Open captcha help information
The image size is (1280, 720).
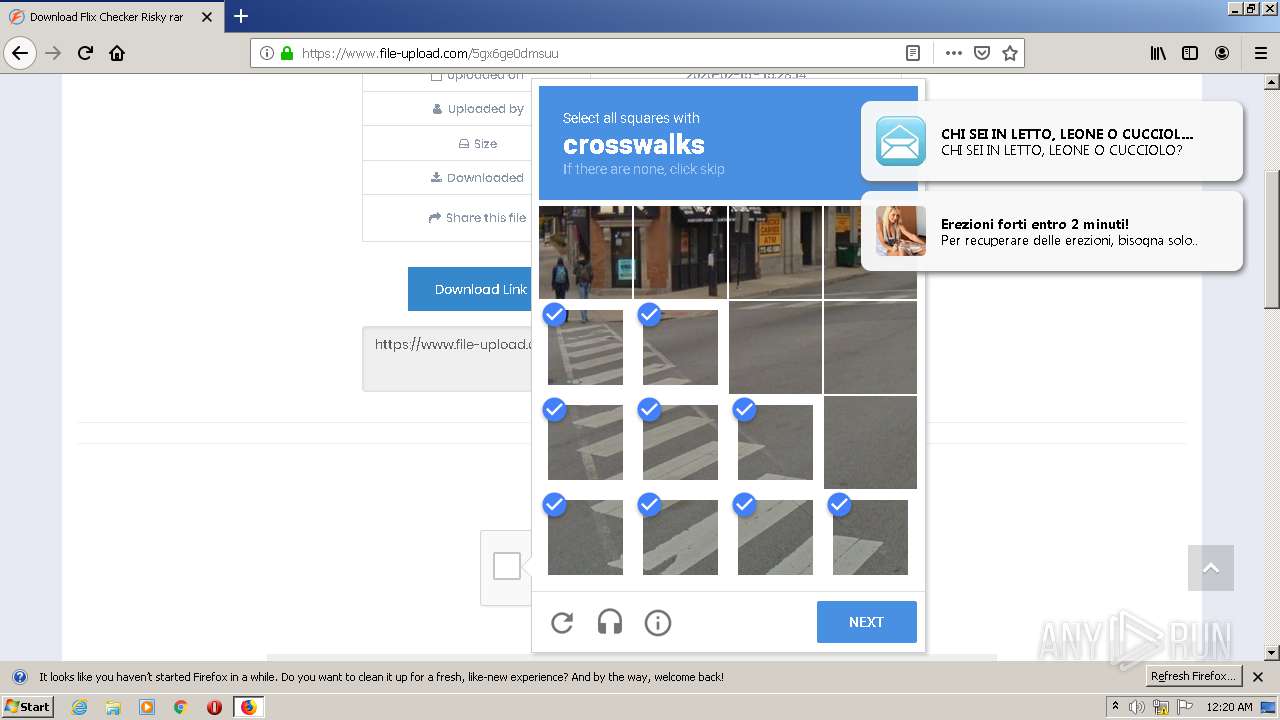point(658,623)
